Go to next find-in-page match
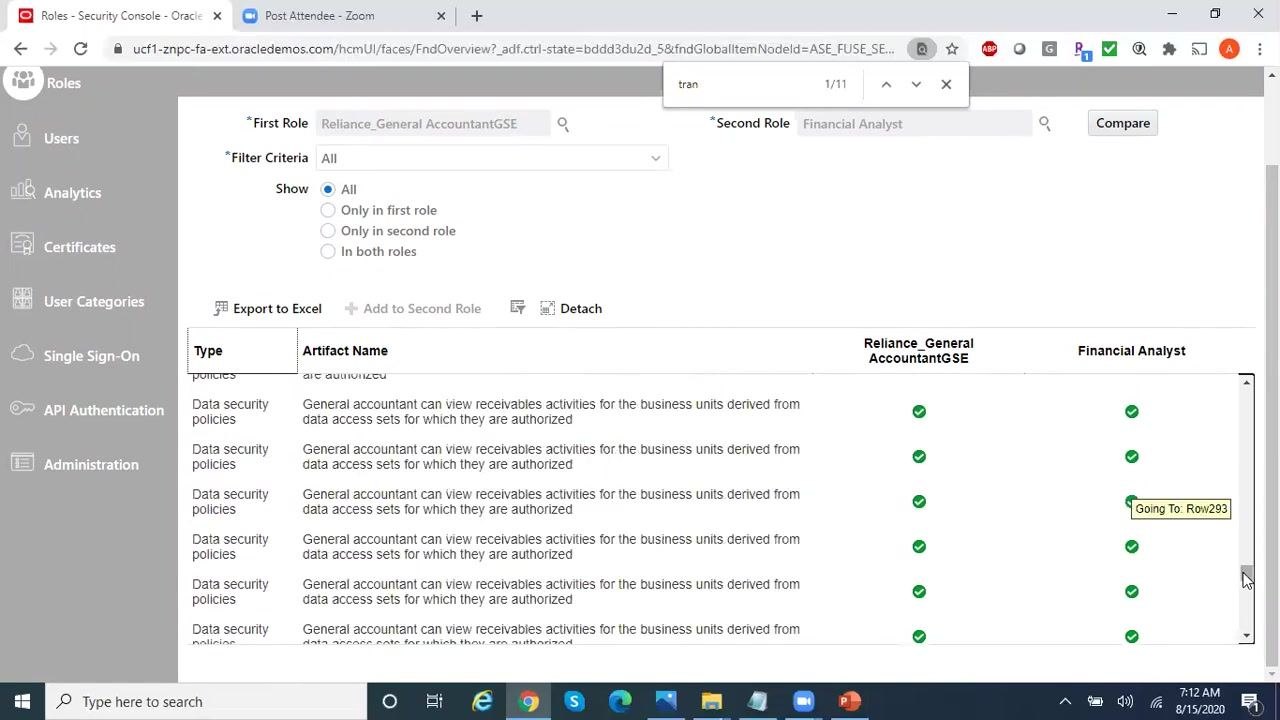The image size is (1280, 720). [x=916, y=84]
